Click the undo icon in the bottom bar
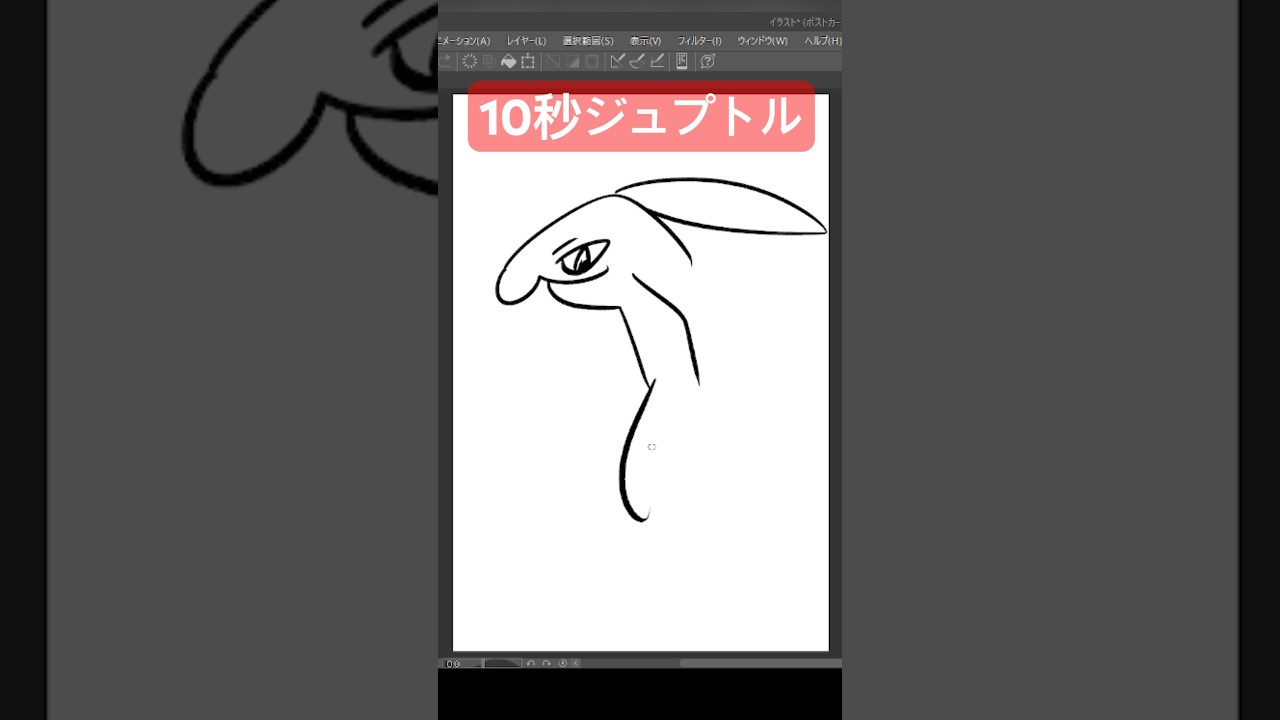 530,663
